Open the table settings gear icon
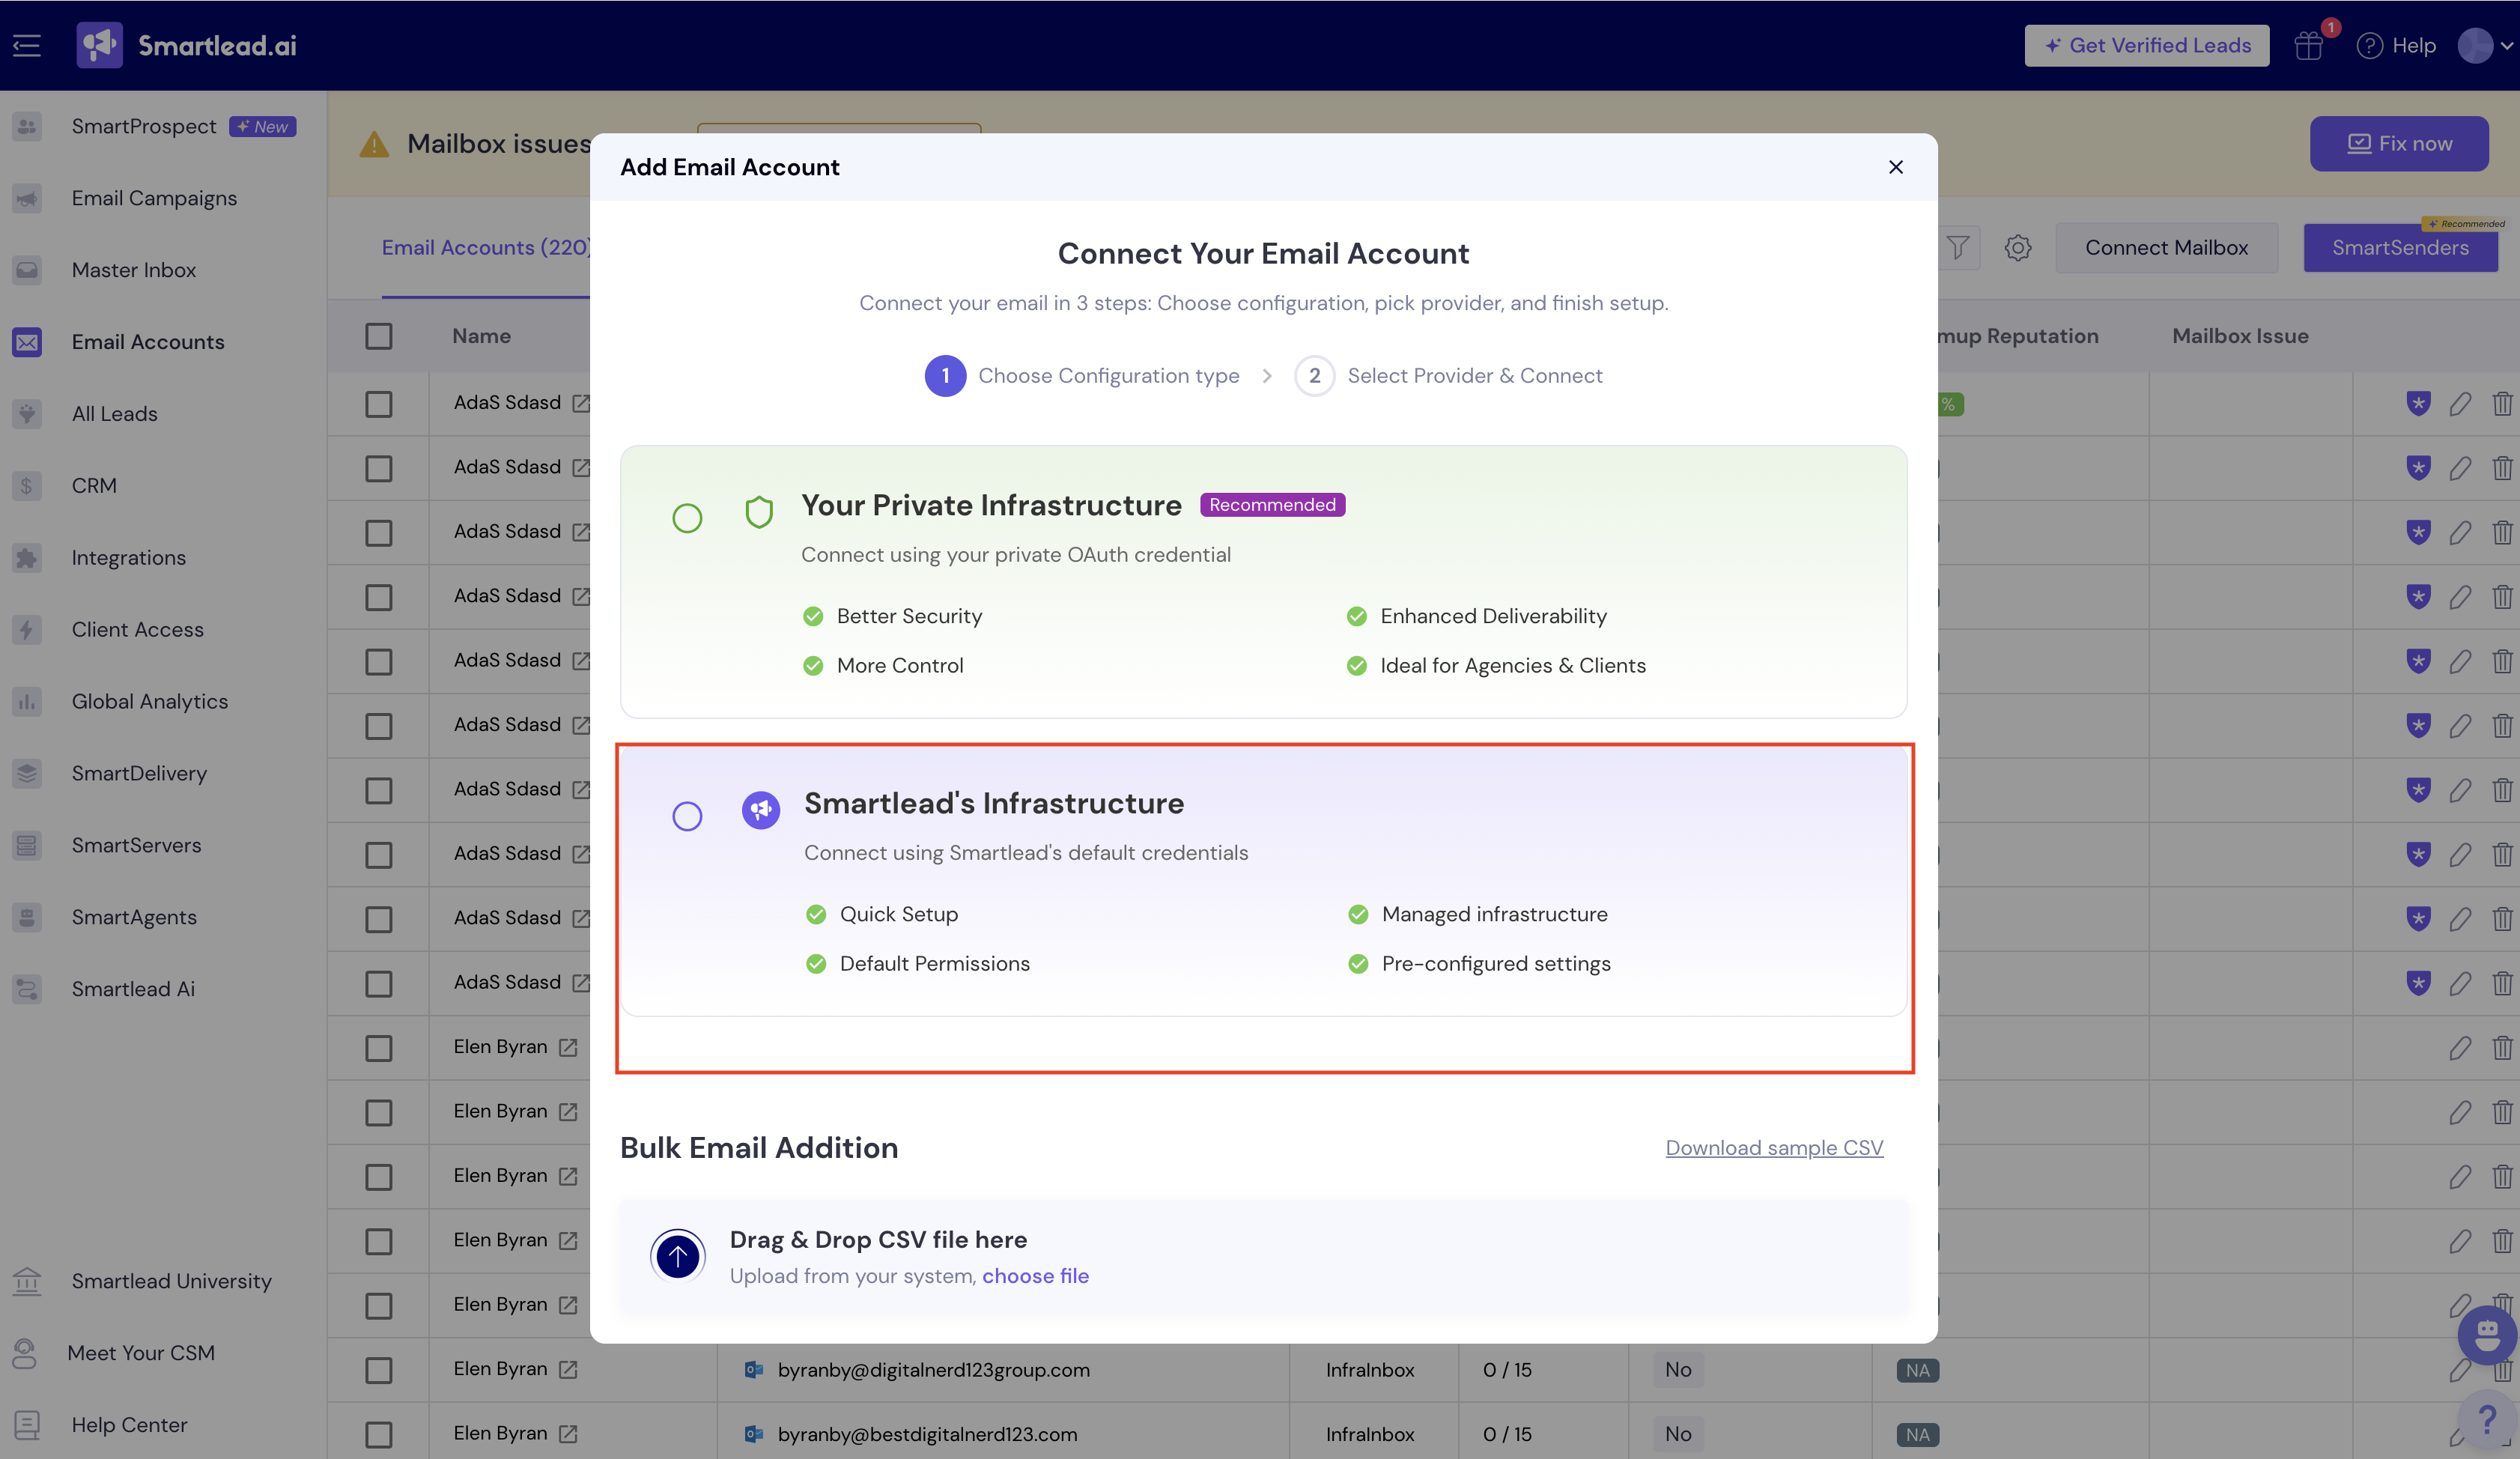Image resolution: width=2520 pixels, height=1459 pixels. 2018,247
